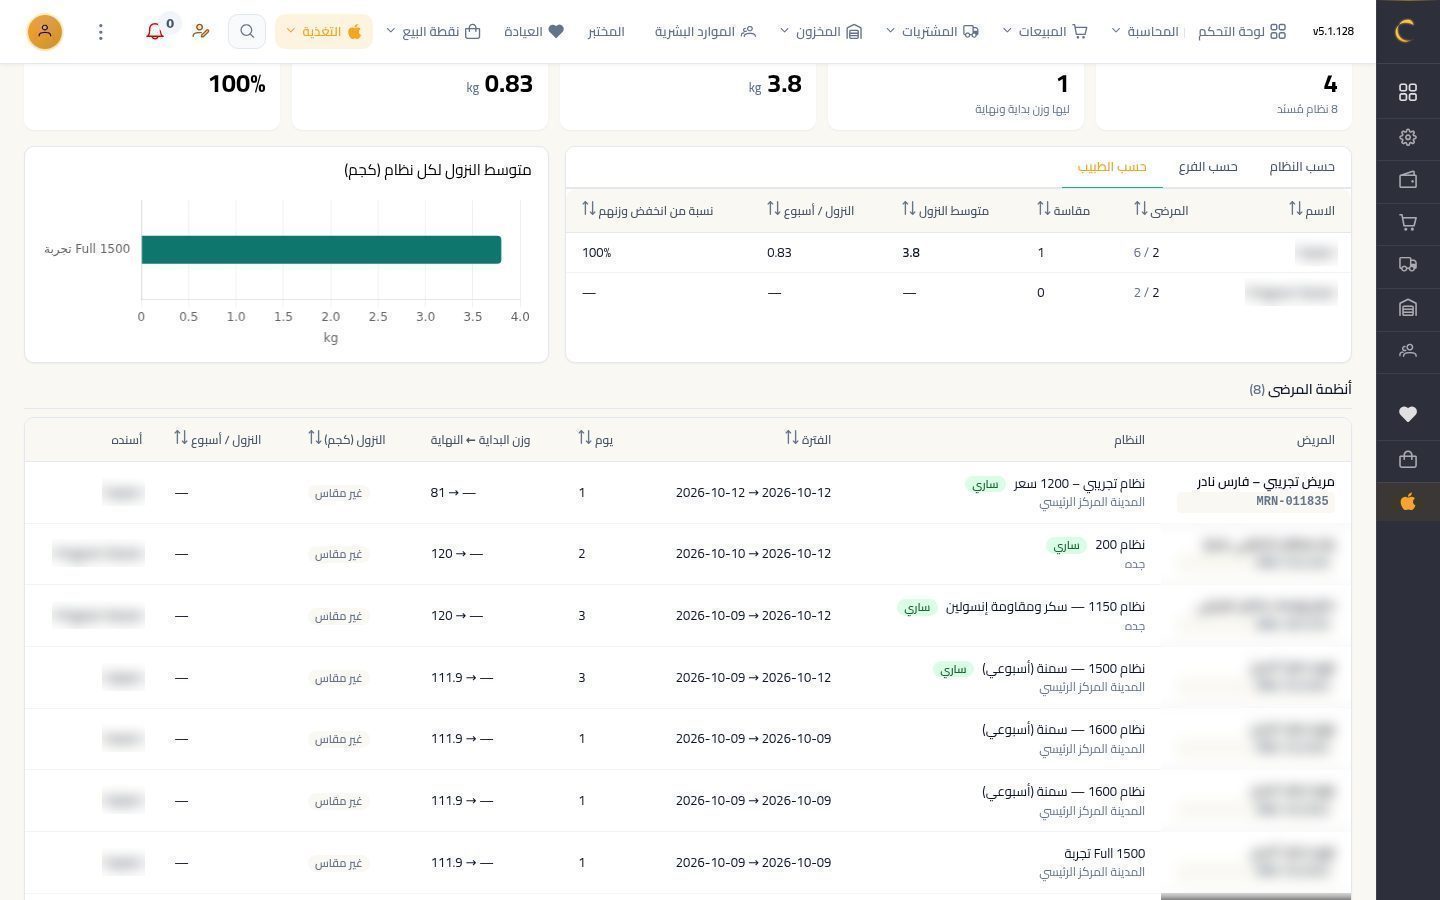Open the المشتريات dropdown
The height and width of the screenshot is (900, 1440).
pos(932,31)
